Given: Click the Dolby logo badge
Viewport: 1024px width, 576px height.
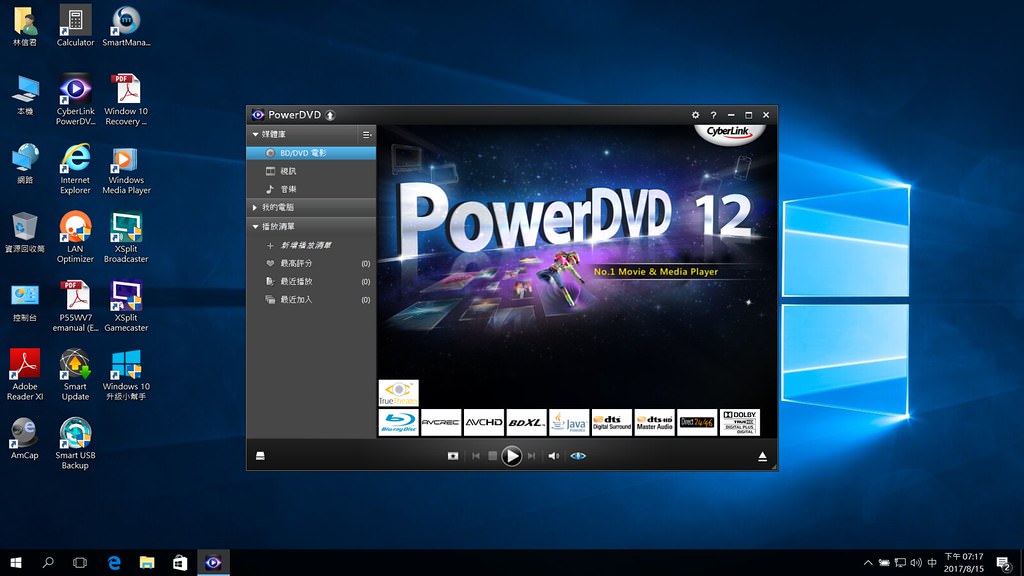Looking at the screenshot, I should 739,423.
